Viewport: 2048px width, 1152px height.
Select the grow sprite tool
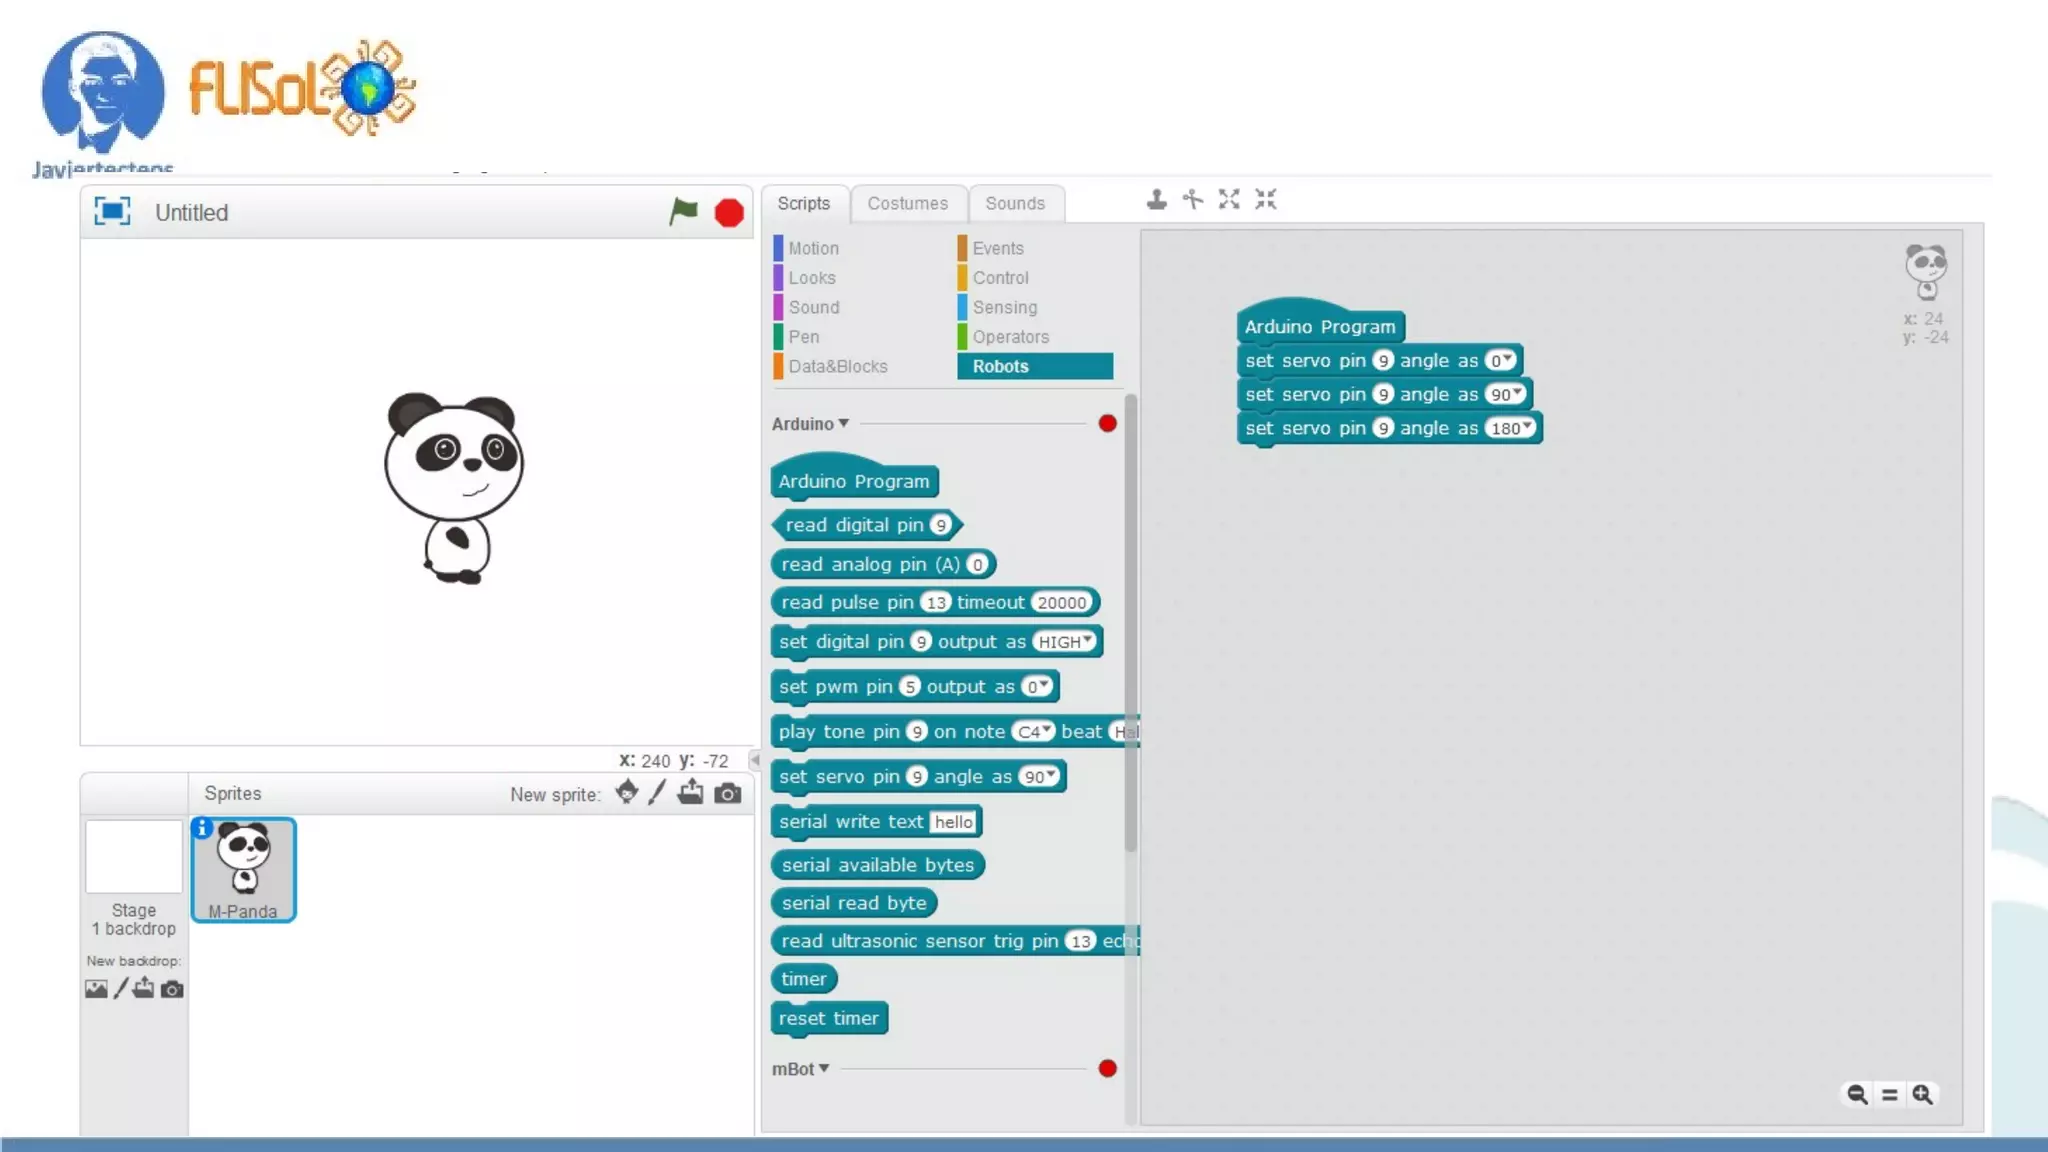point(1229,200)
